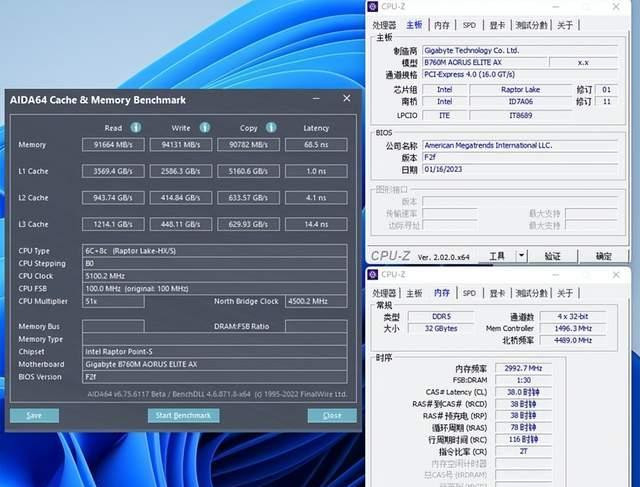
Task: Click BIOS date 01/16/2023 in CPU-Z
Action: tap(520, 169)
